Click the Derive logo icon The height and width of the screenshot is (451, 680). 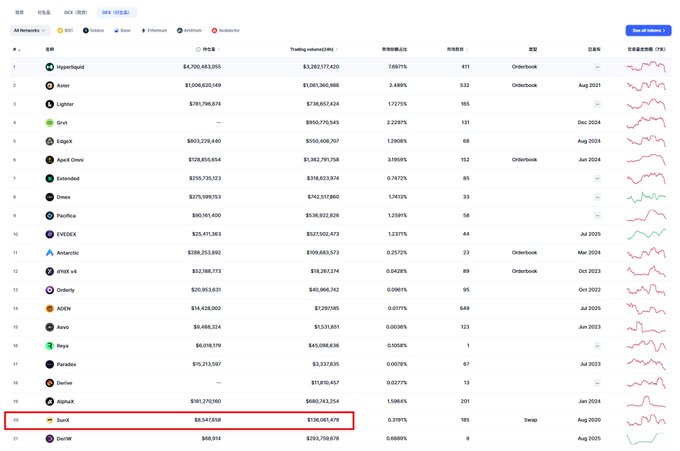[x=49, y=383]
